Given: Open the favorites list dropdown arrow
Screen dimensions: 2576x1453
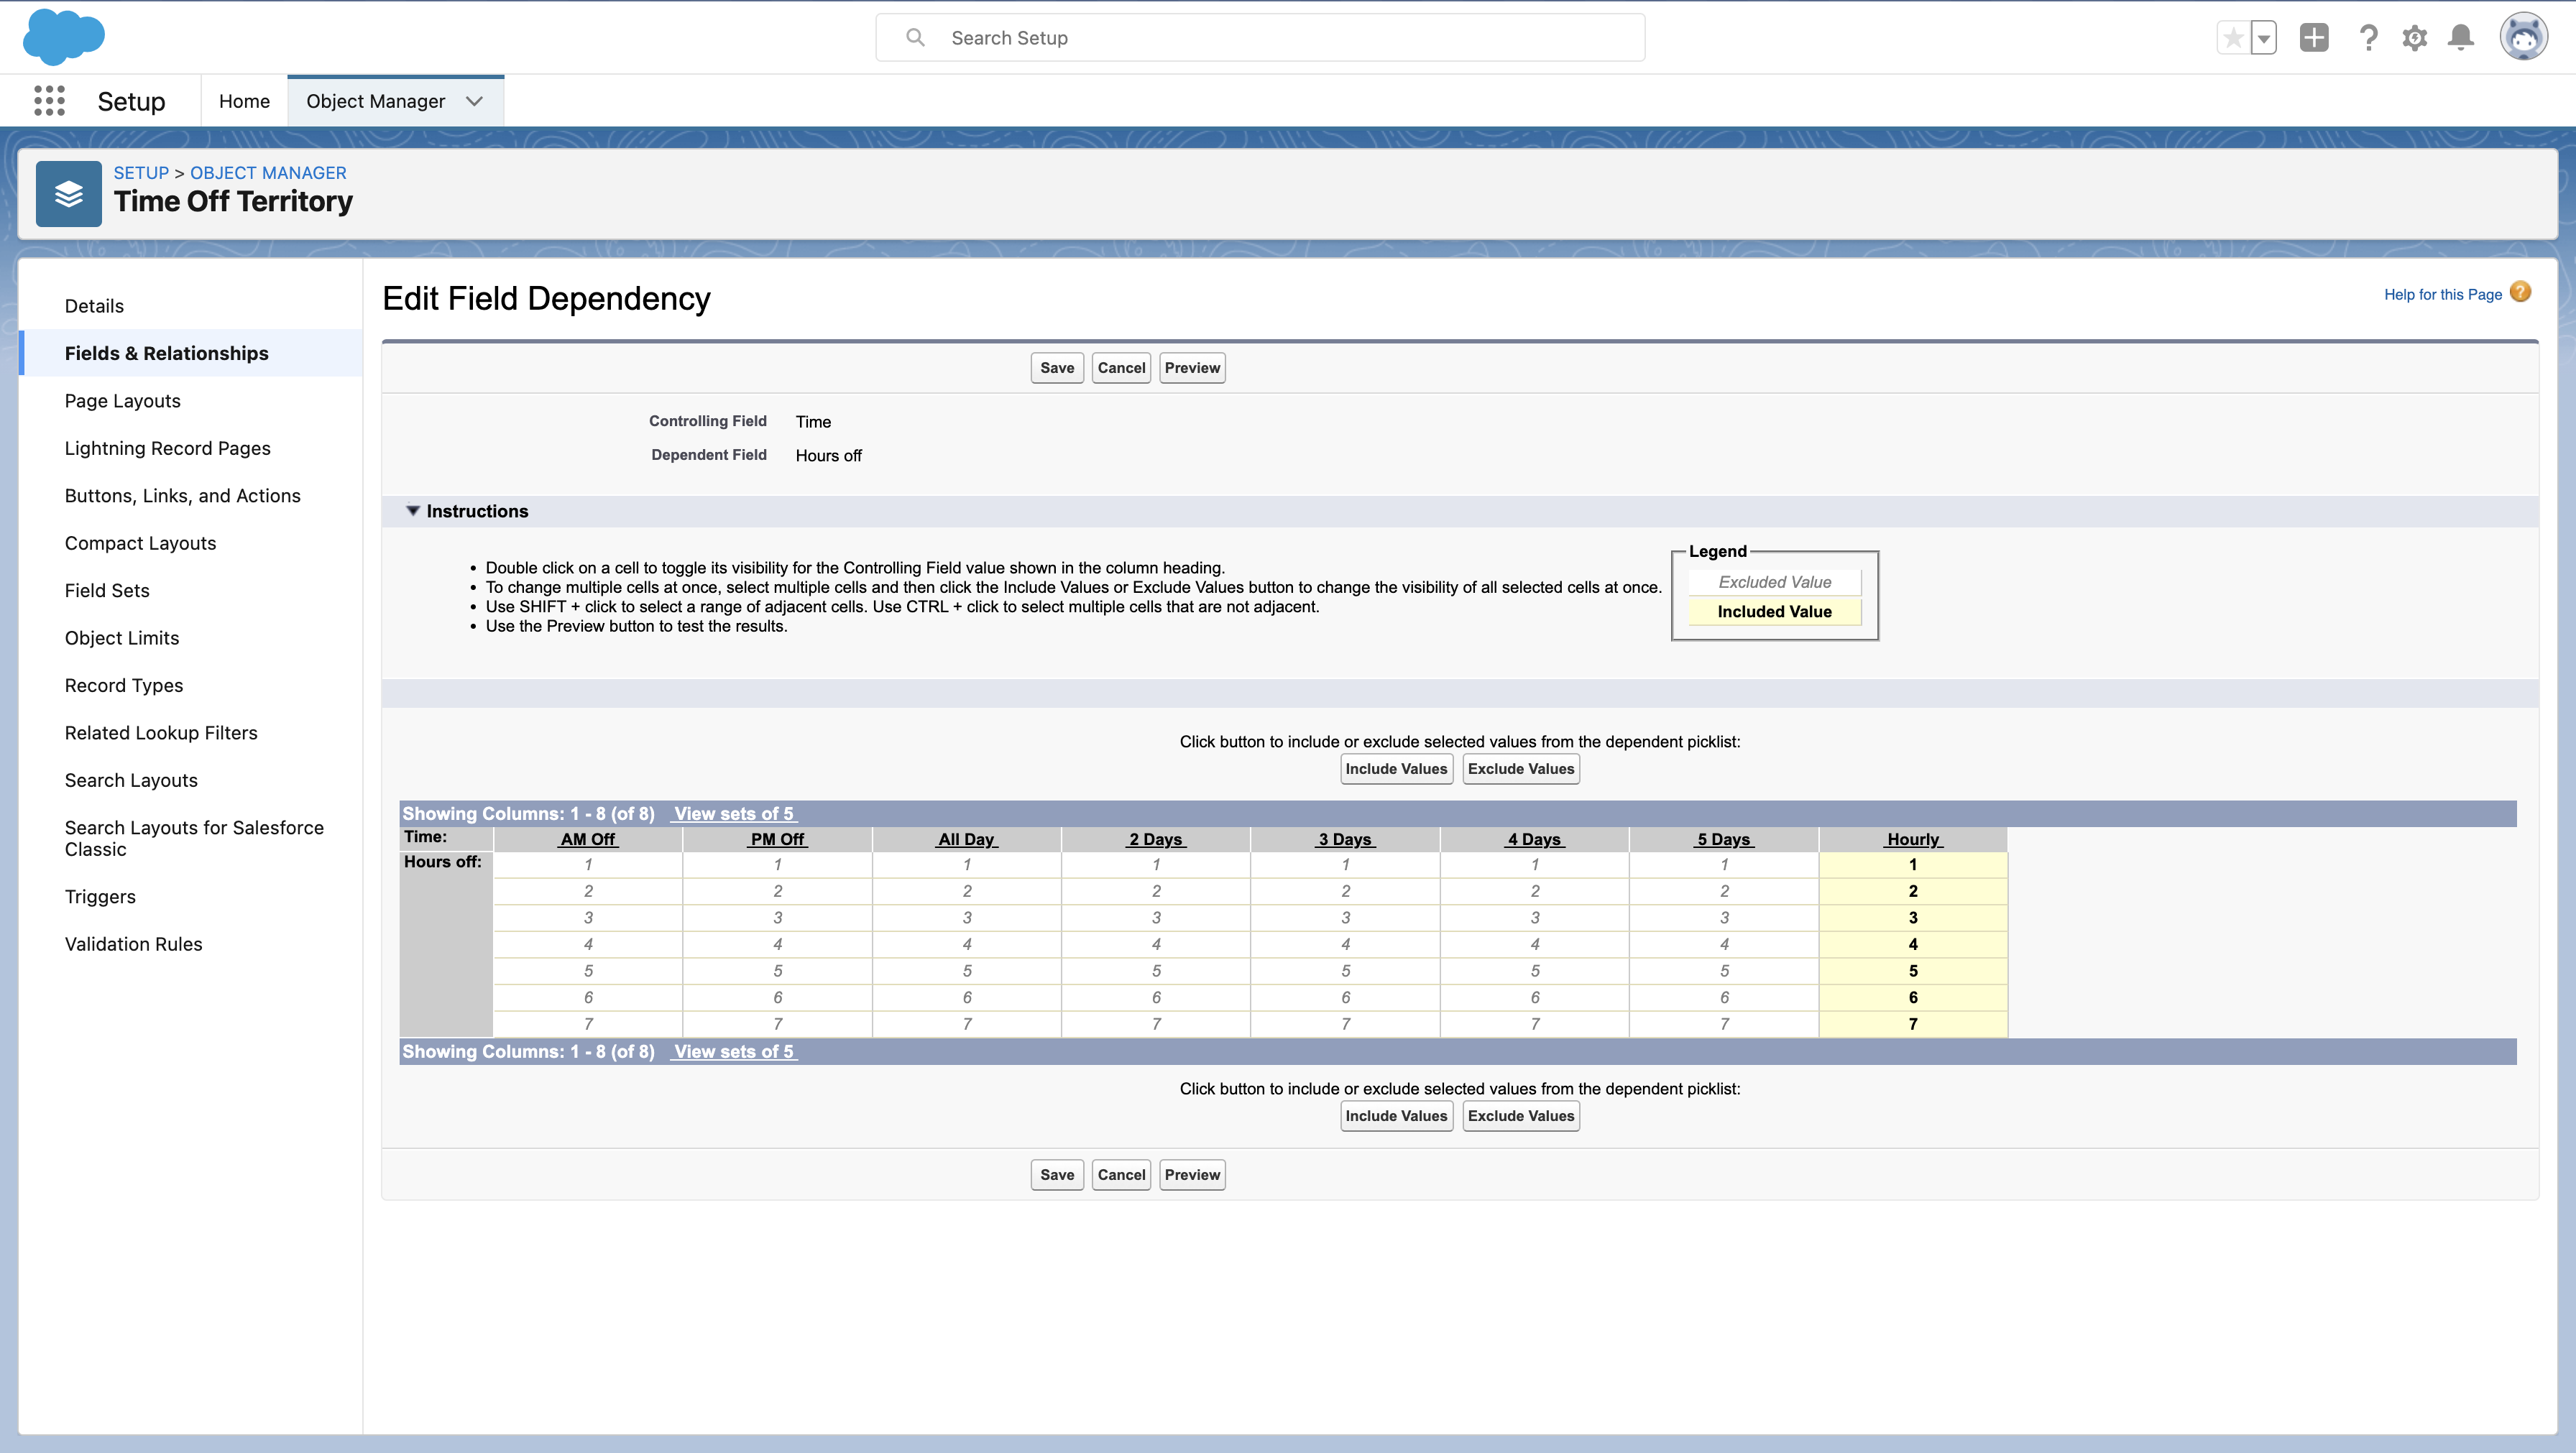Looking at the screenshot, I should (2264, 38).
